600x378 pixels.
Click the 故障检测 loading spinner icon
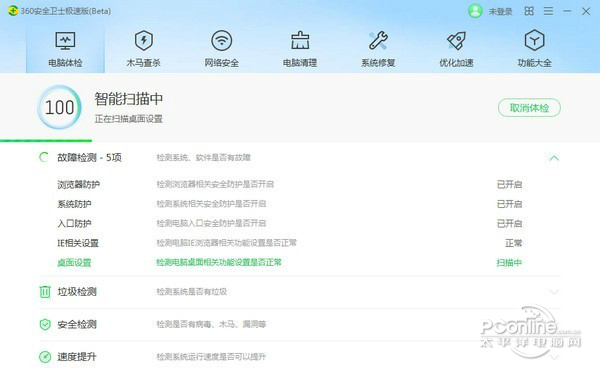point(44,157)
